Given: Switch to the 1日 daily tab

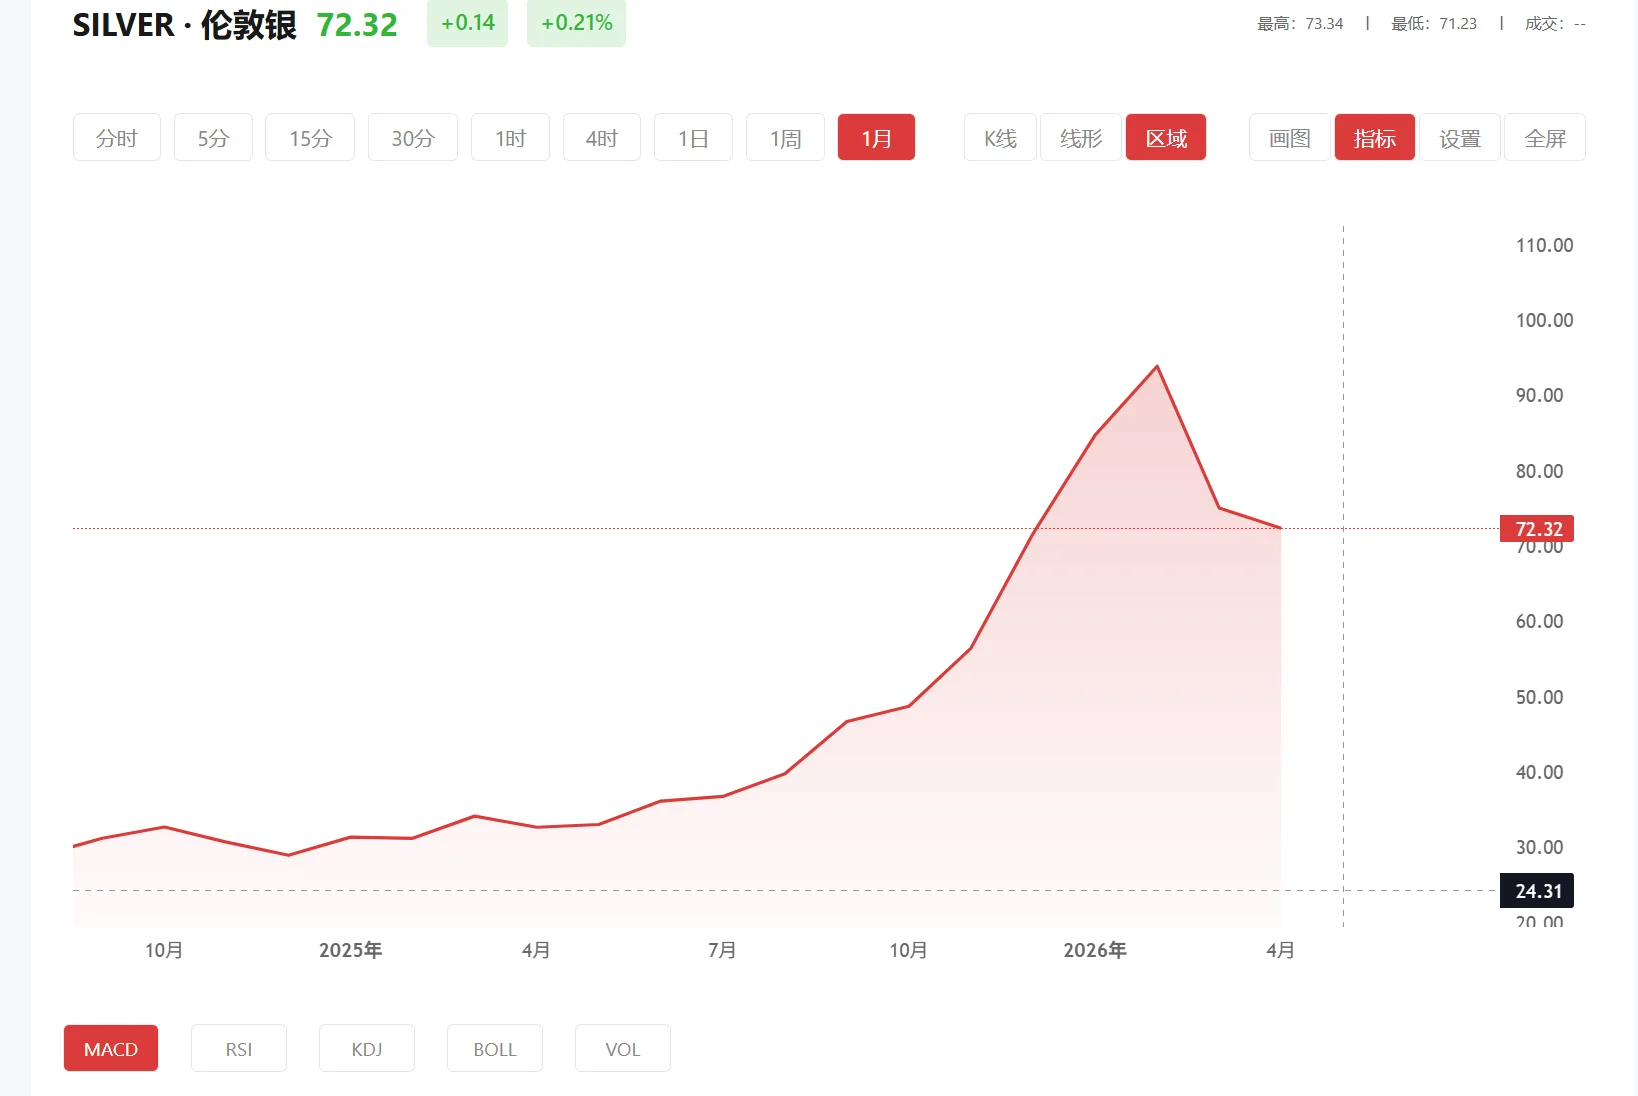Looking at the screenshot, I should coord(693,137).
